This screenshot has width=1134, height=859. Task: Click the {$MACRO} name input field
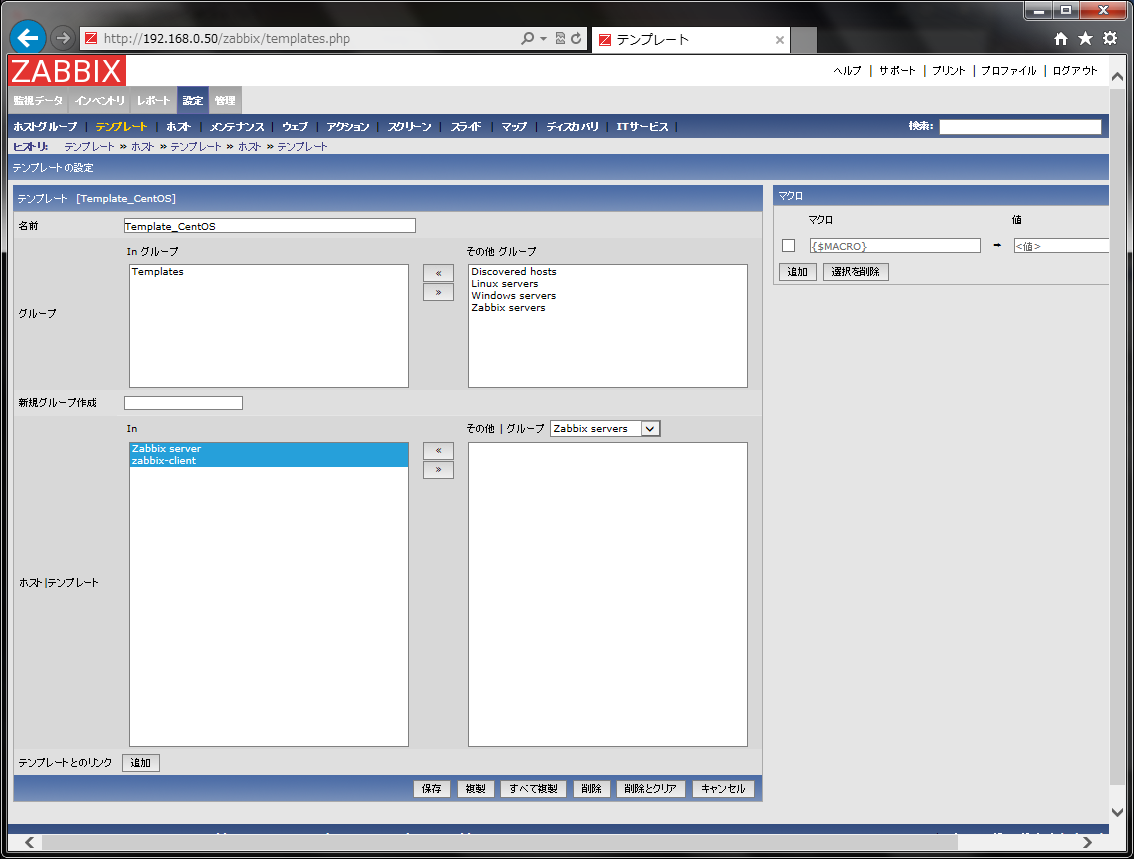pyautogui.click(x=895, y=246)
